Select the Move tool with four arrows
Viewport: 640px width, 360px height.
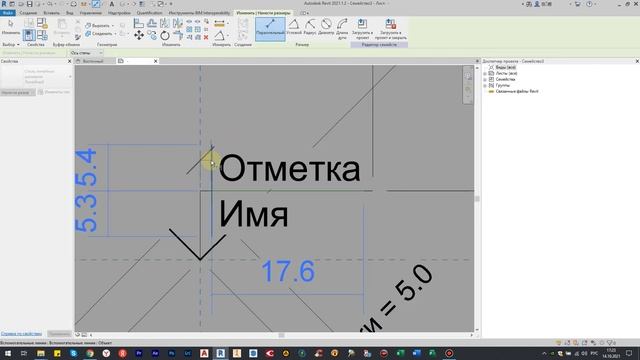click(139, 36)
